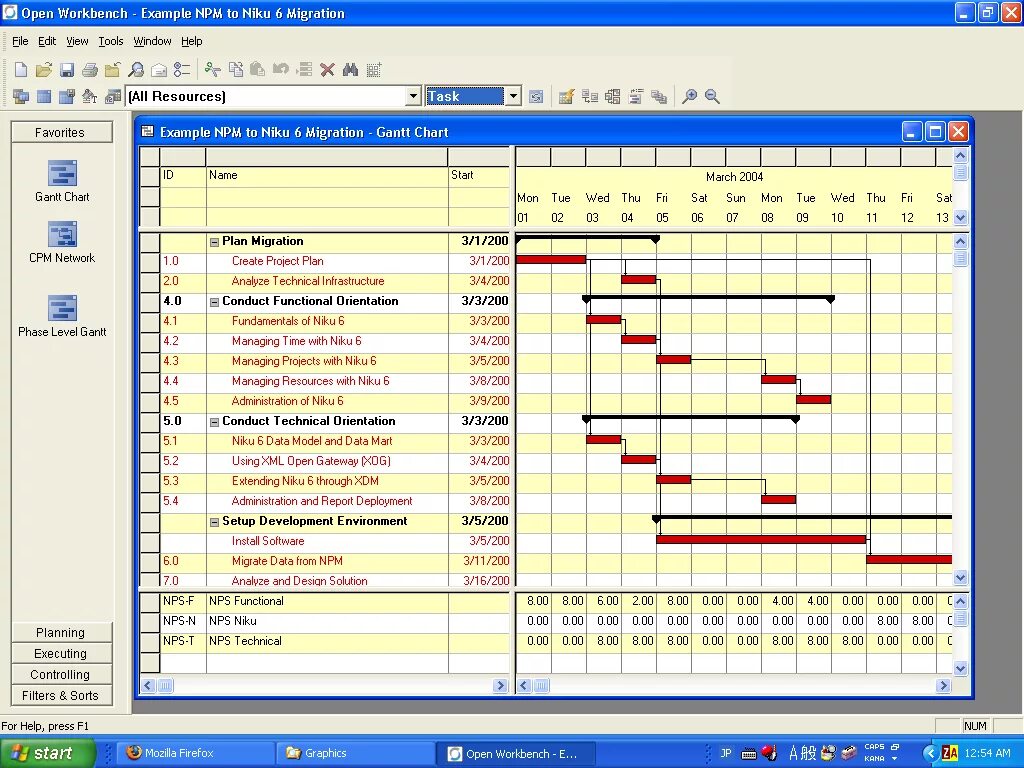Open the File menu
Screen dimensions: 1024x768
(x=20, y=41)
